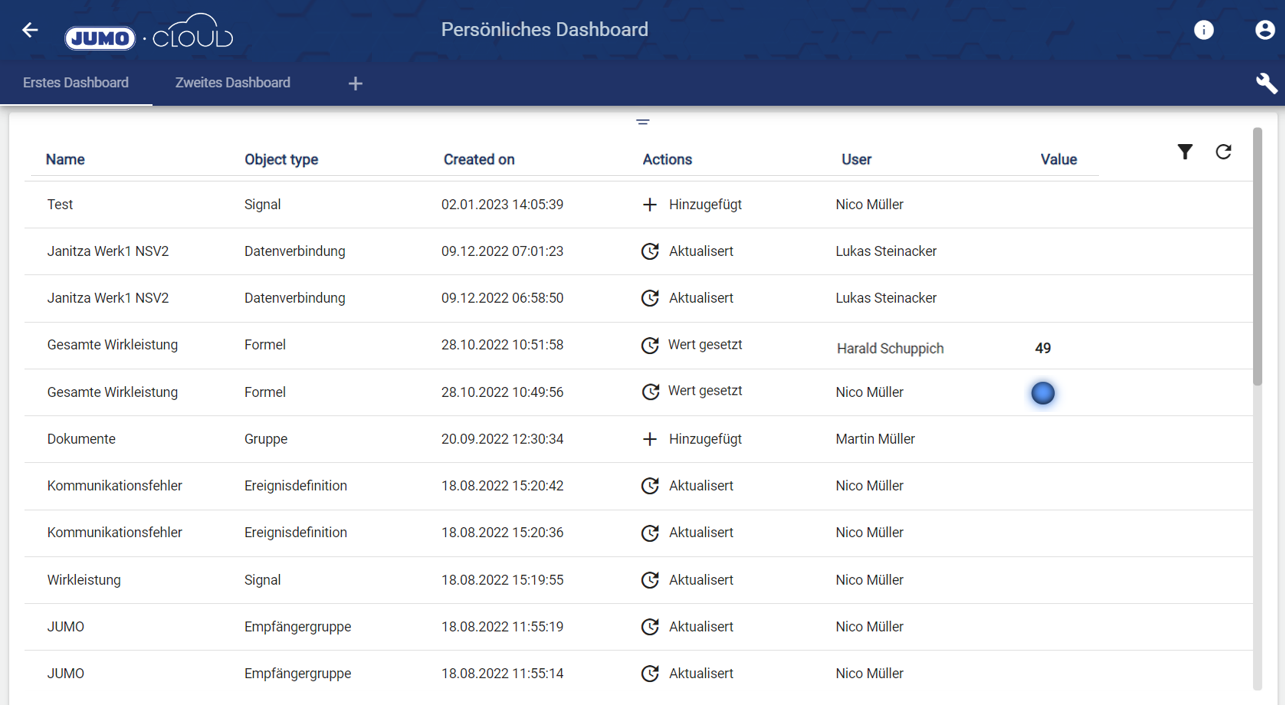The width and height of the screenshot is (1285, 709).
Task: Click the JUMO Cloud logo
Action: pyautogui.click(x=149, y=33)
